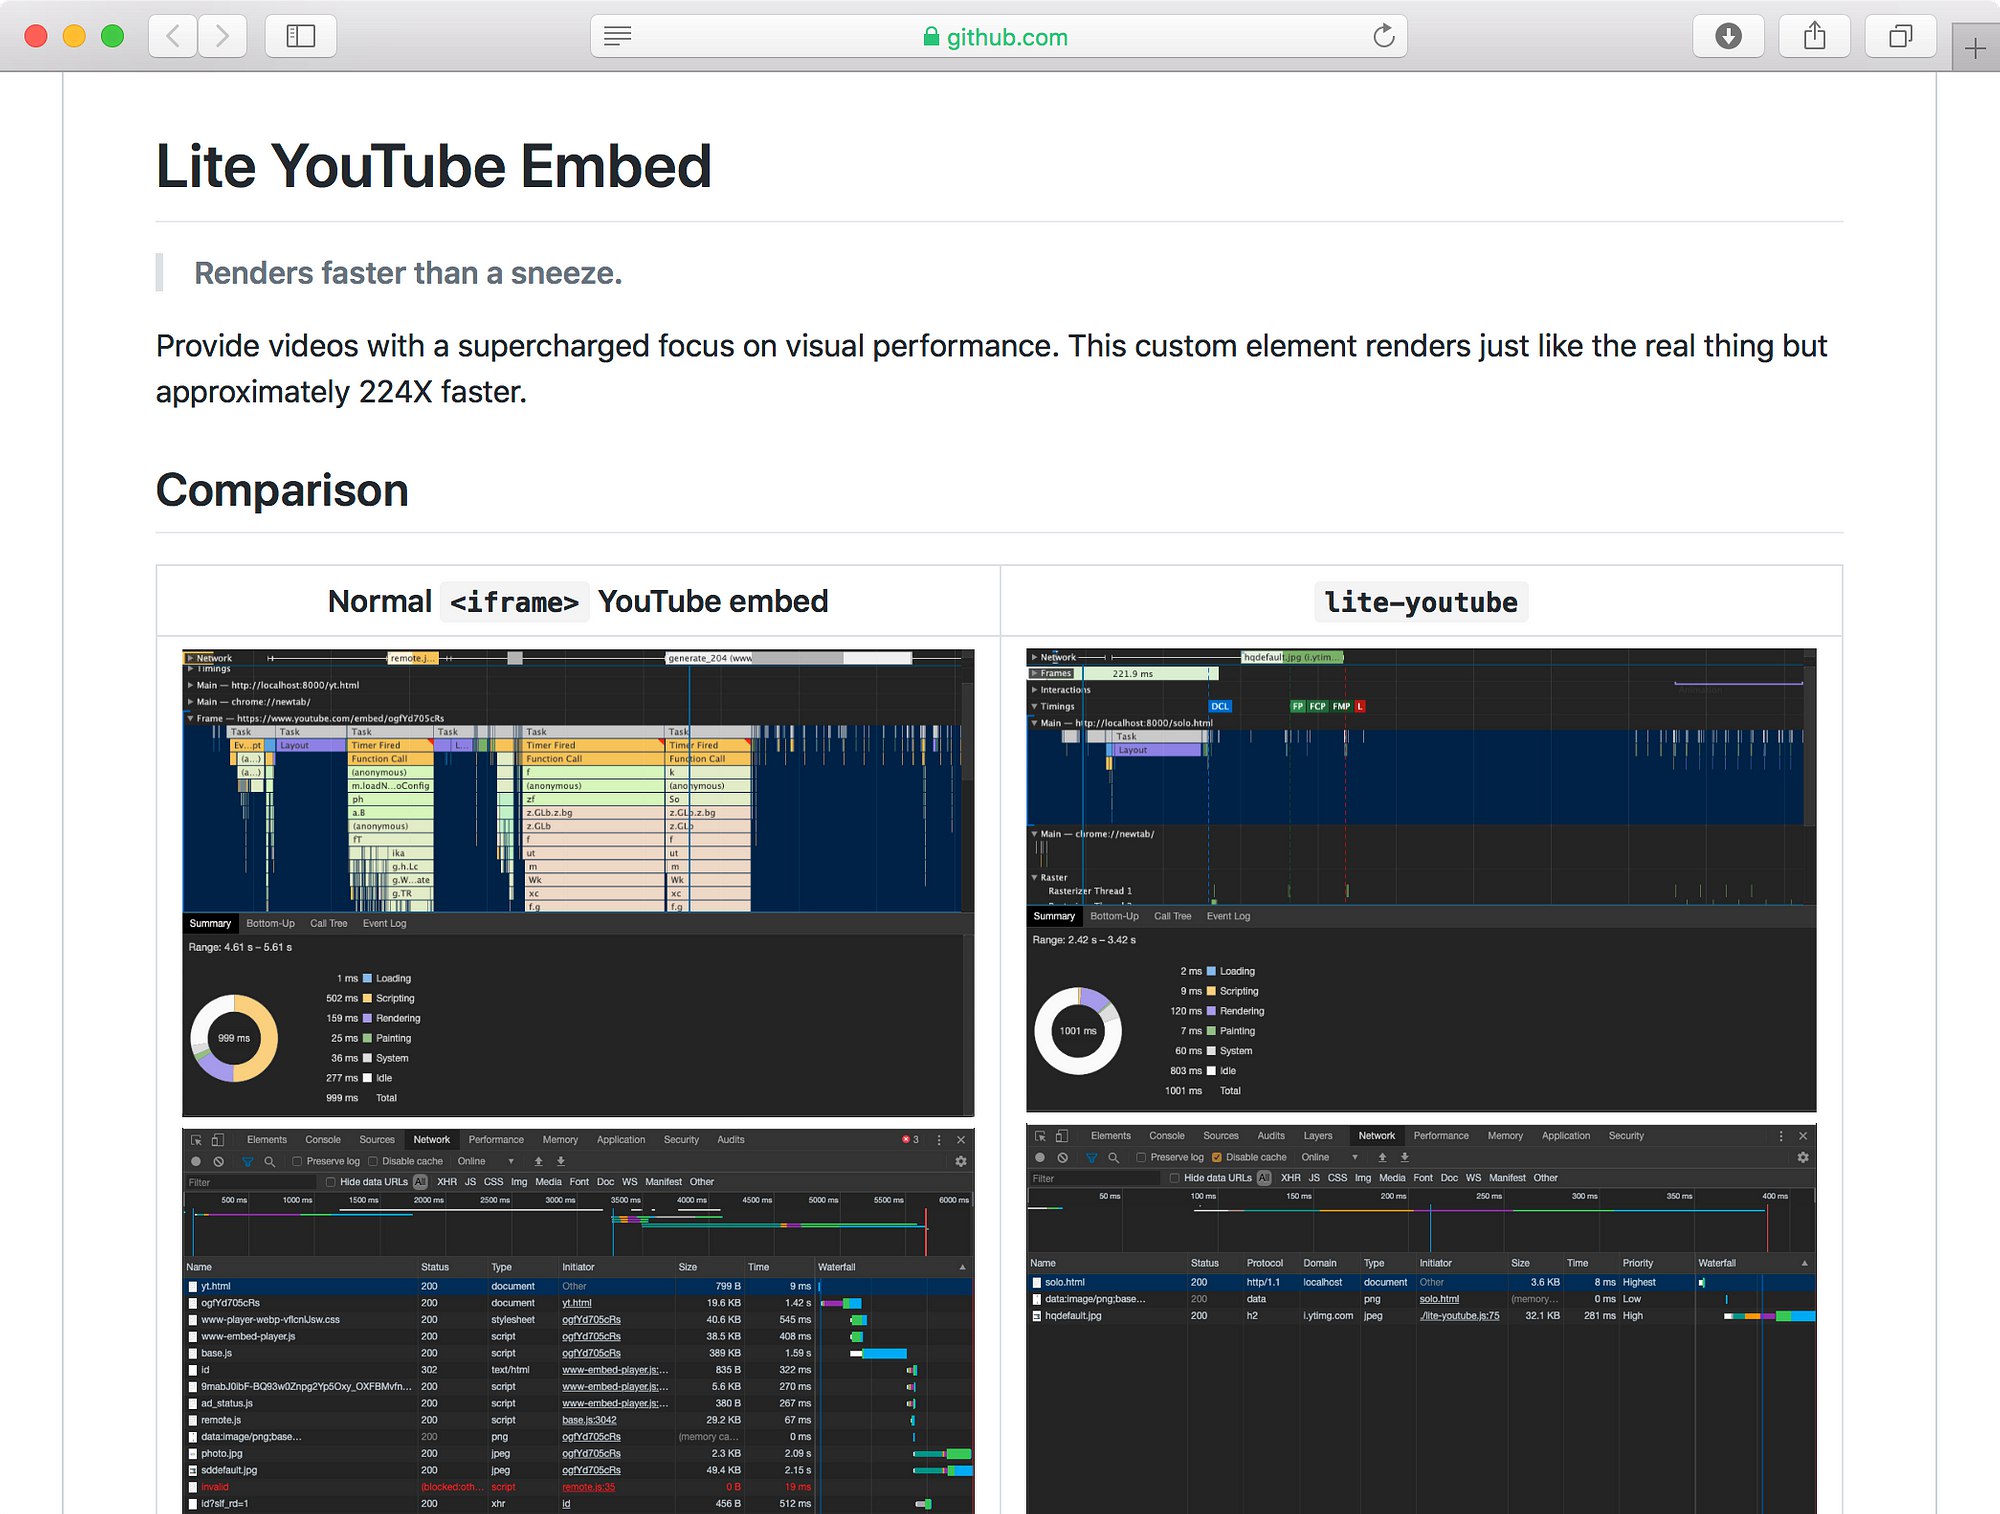This screenshot has width=2000, height=1514.
Task: Open the Safari share menu
Action: (x=1814, y=36)
